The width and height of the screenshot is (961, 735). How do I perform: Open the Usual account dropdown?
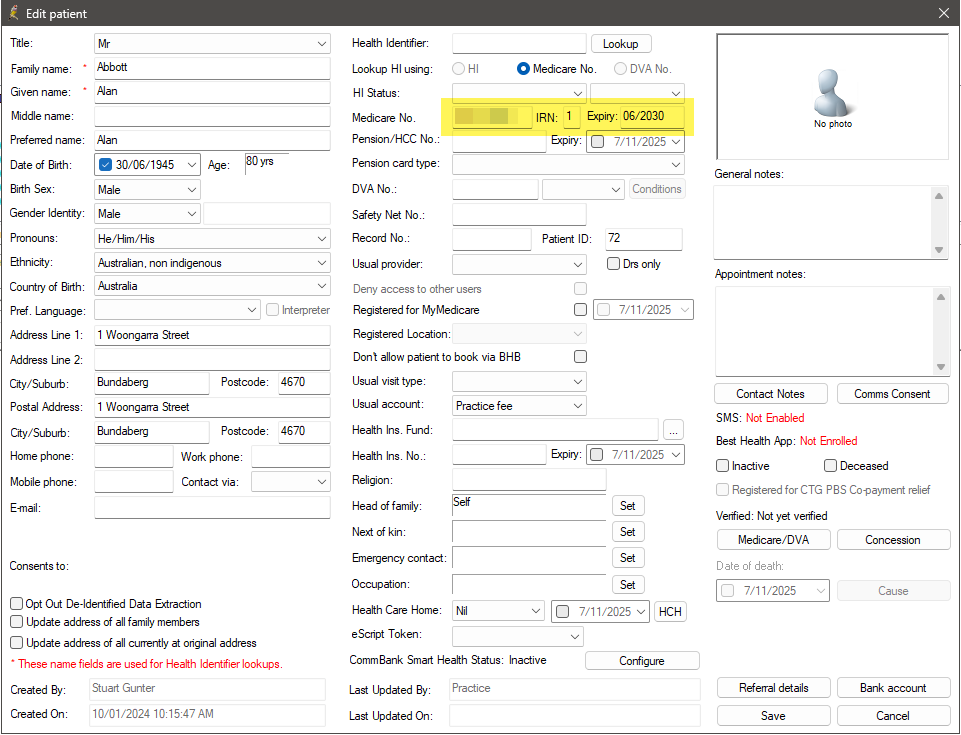click(x=577, y=406)
